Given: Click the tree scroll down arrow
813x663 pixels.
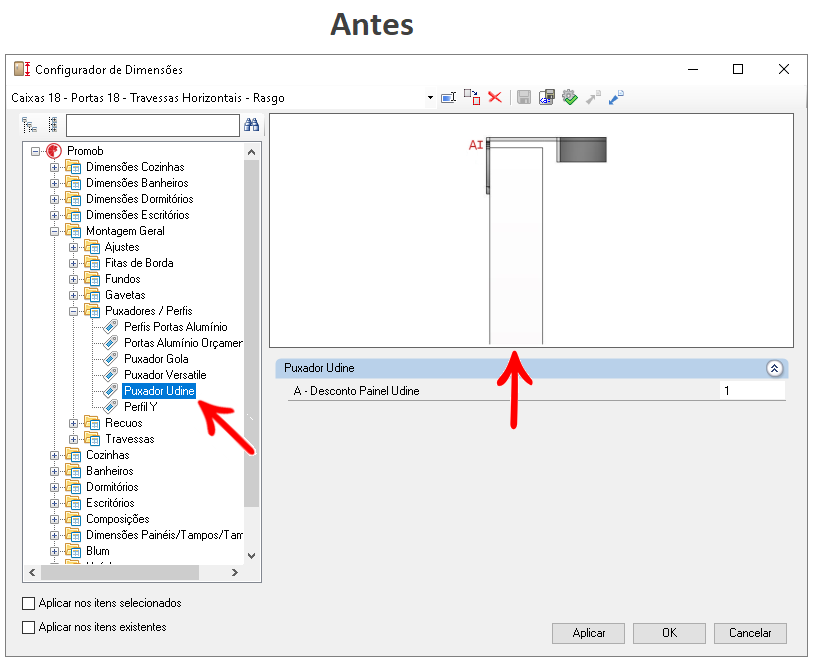Looking at the screenshot, I should tap(251, 556).
